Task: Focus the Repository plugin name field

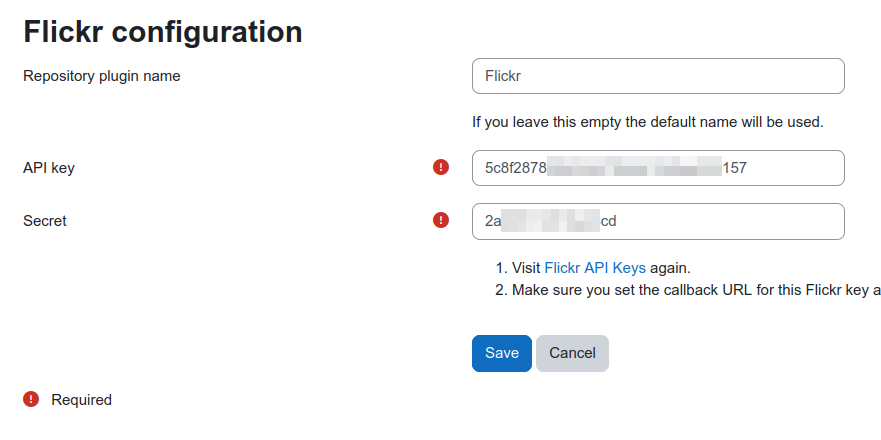Action: tap(658, 76)
